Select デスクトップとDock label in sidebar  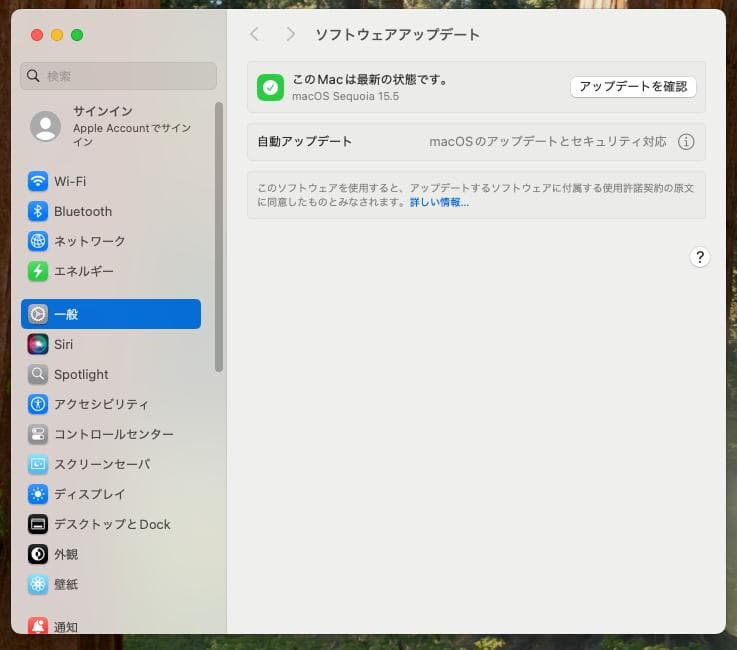click(112, 524)
